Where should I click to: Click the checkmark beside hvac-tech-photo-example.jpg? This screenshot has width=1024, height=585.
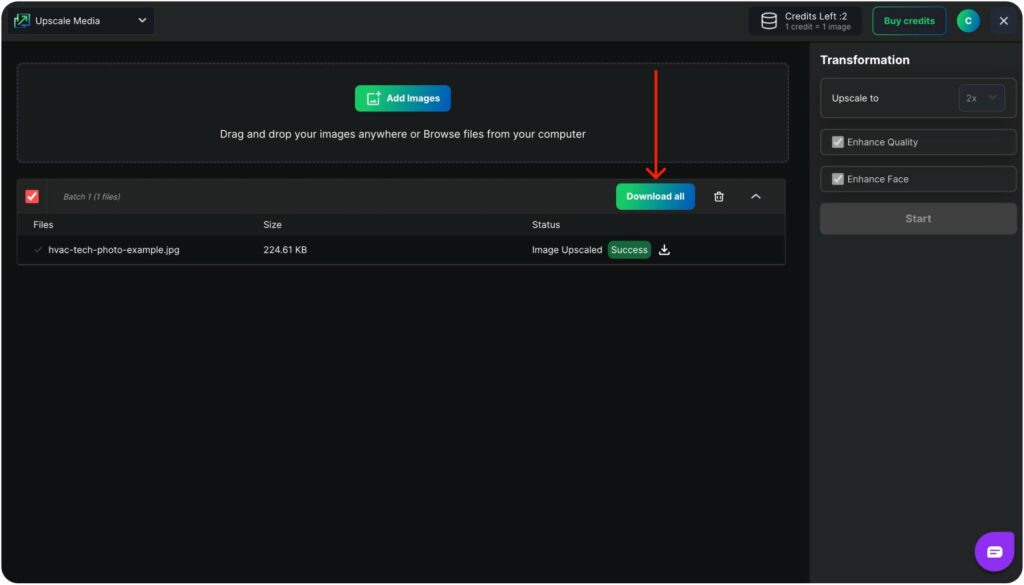38,250
